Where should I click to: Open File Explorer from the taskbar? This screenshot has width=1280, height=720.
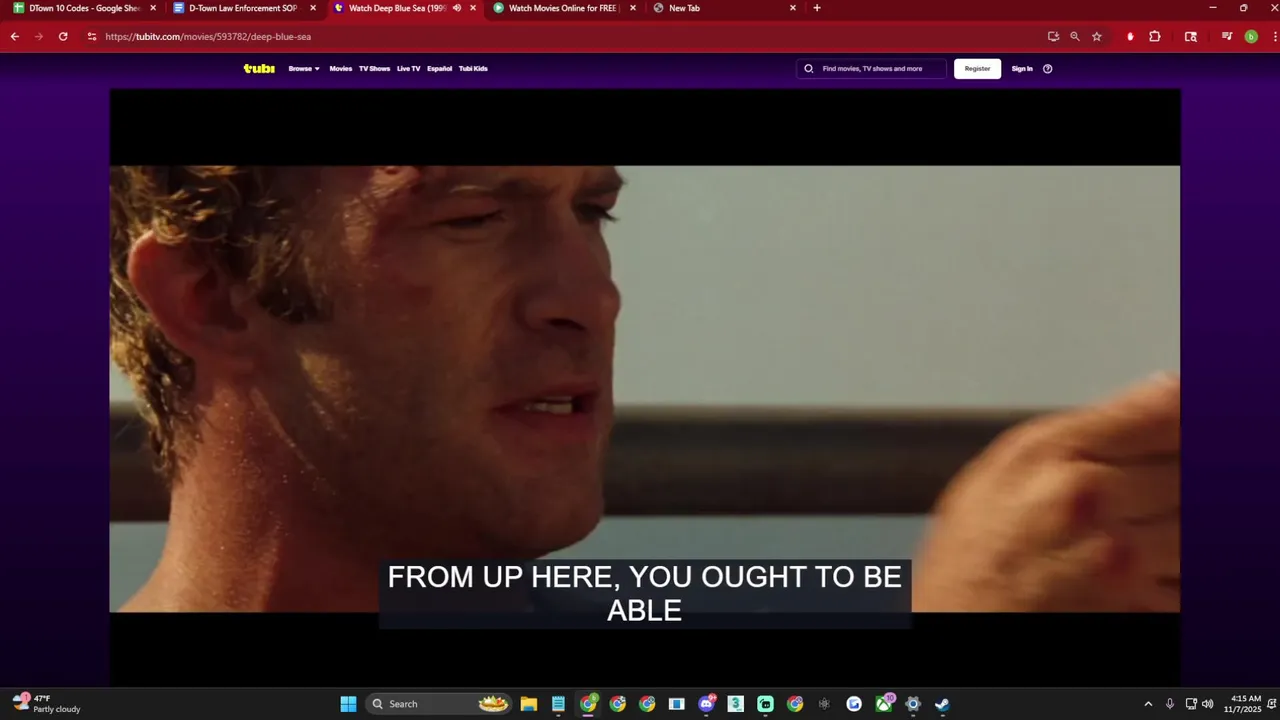[529, 704]
